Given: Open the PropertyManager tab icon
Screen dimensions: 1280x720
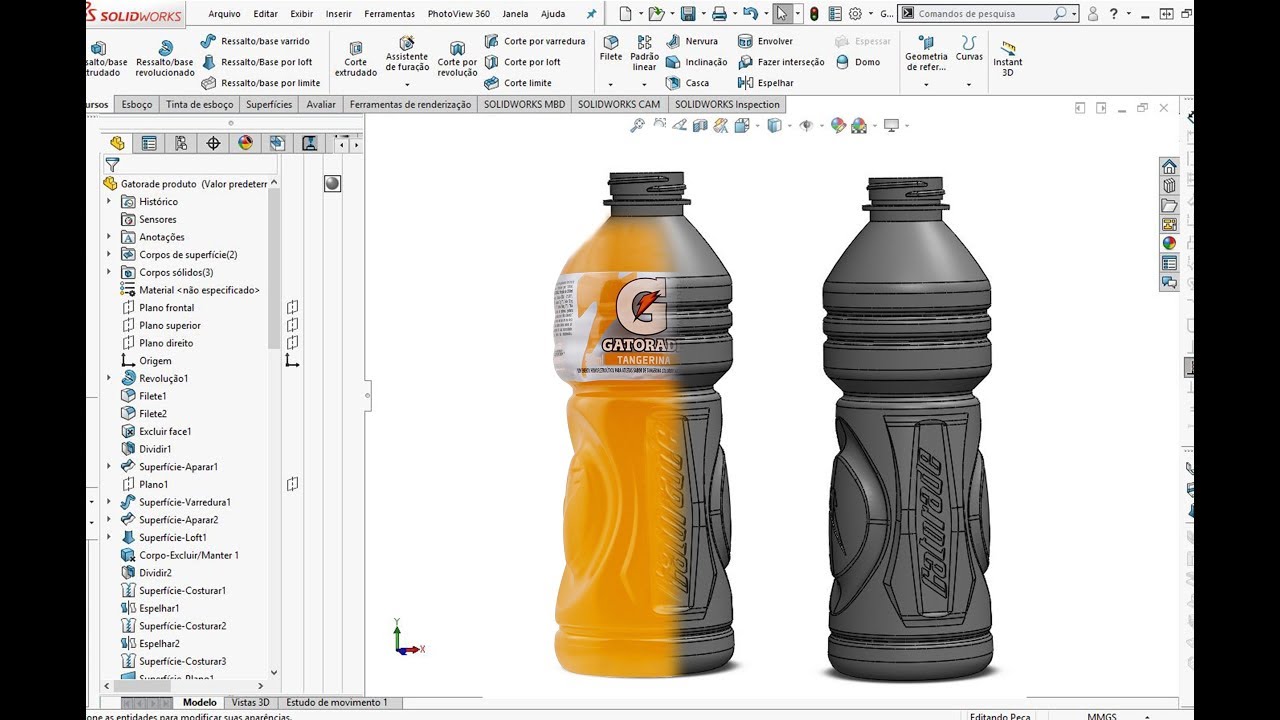Looking at the screenshot, I should (x=149, y=143).
